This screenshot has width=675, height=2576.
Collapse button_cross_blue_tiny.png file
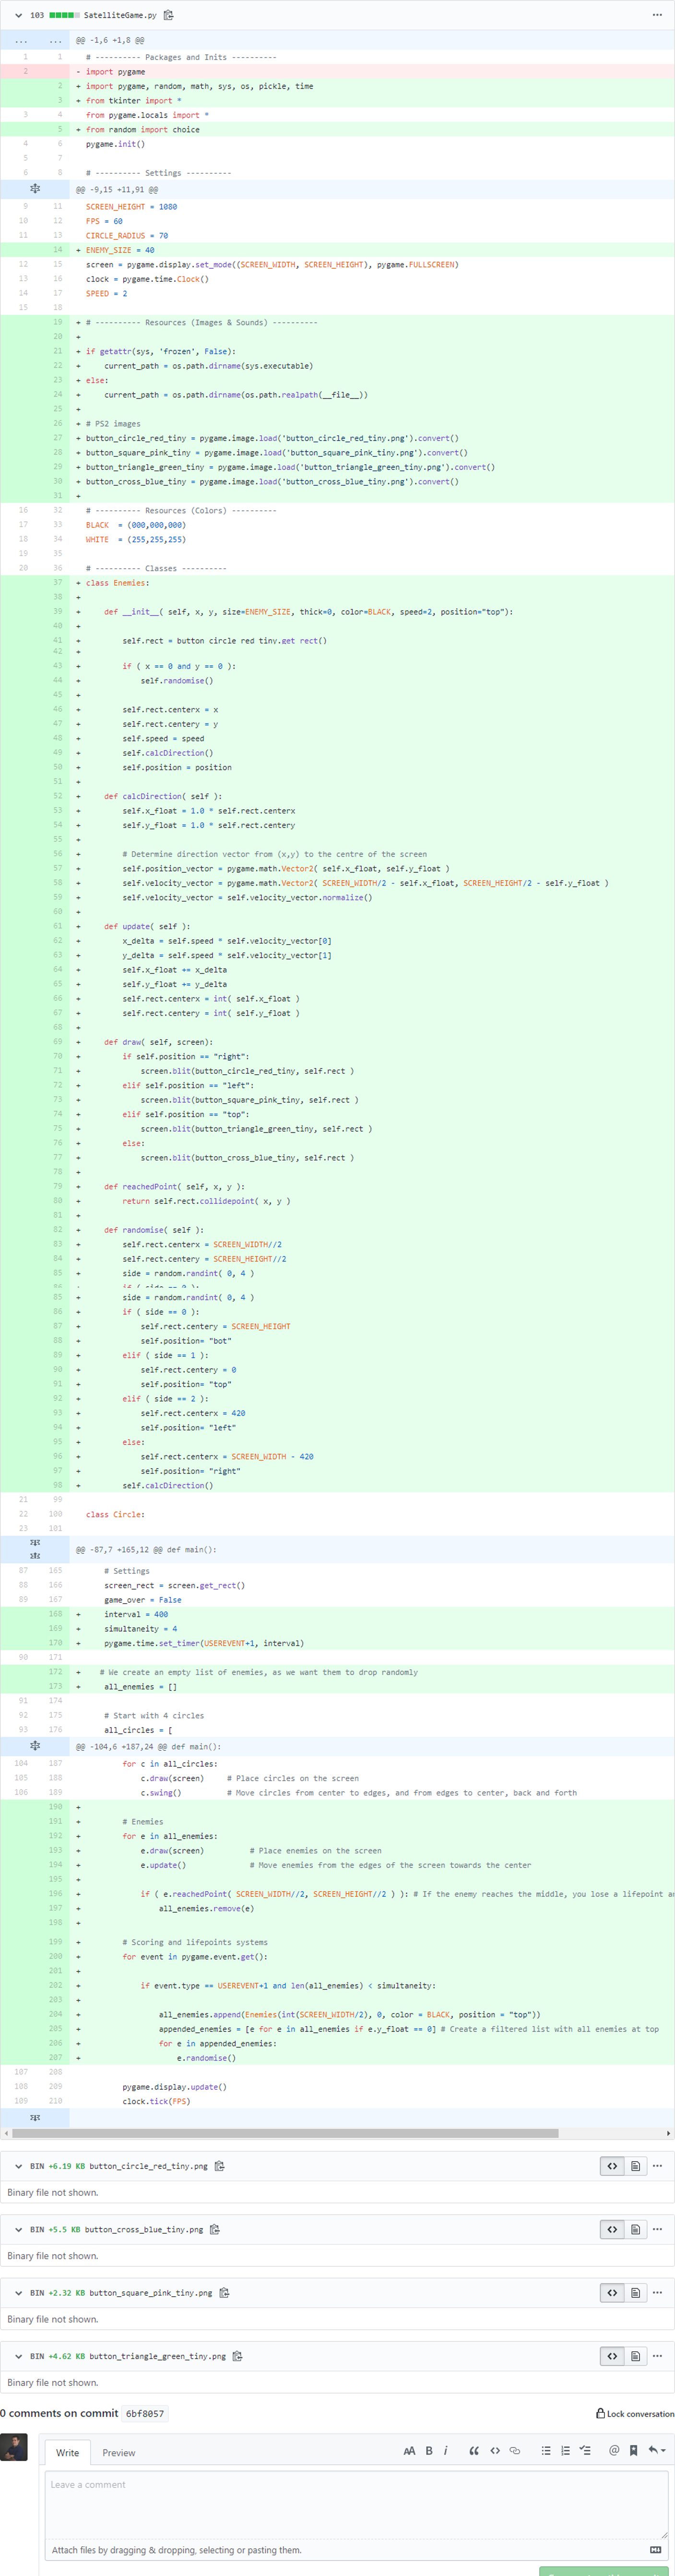(18, 2229)
